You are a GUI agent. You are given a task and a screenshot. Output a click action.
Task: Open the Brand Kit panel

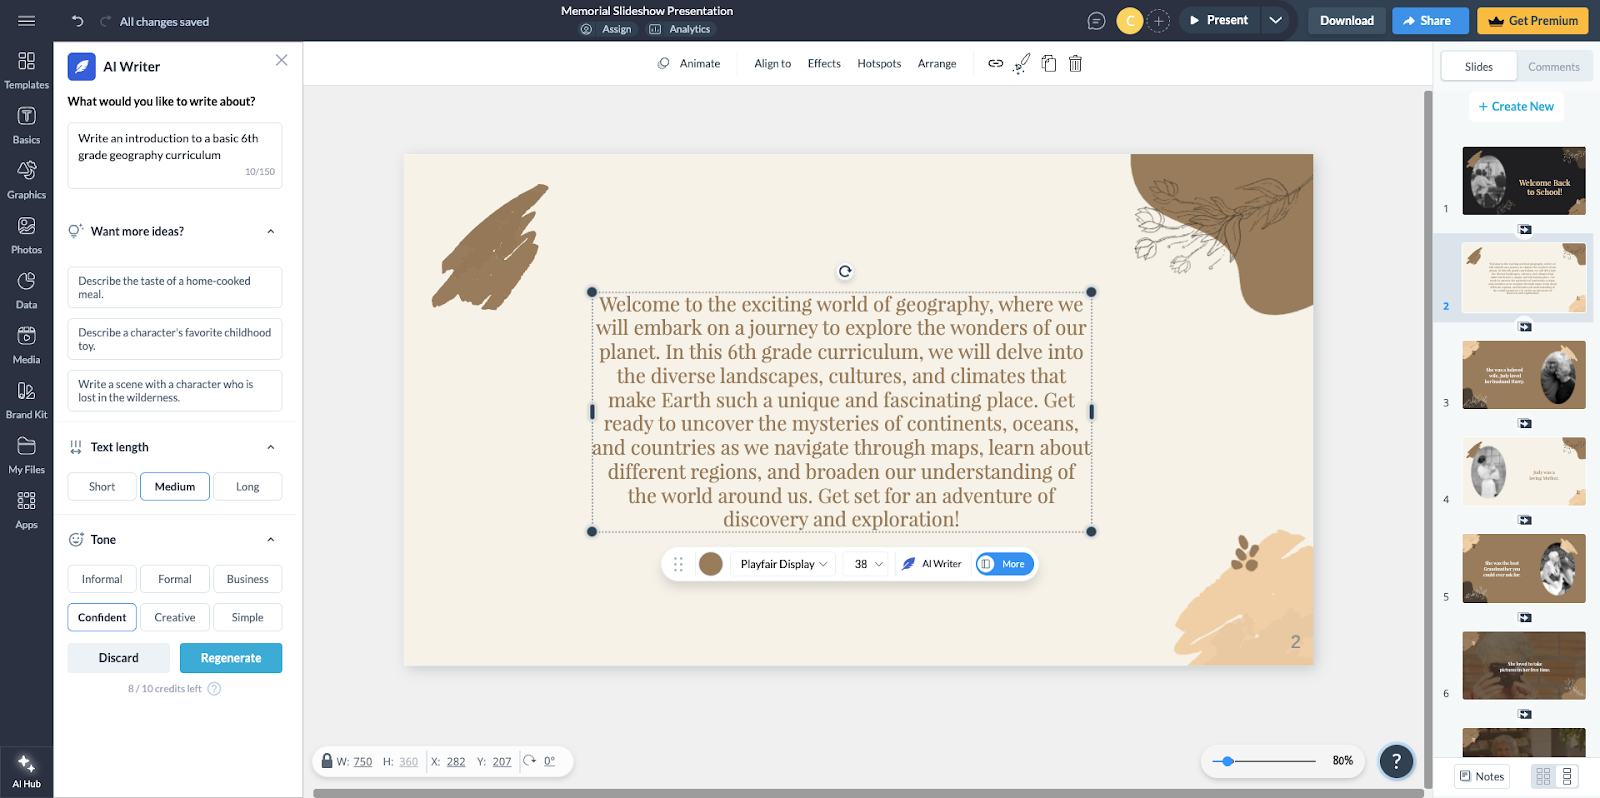click(26, 401)
